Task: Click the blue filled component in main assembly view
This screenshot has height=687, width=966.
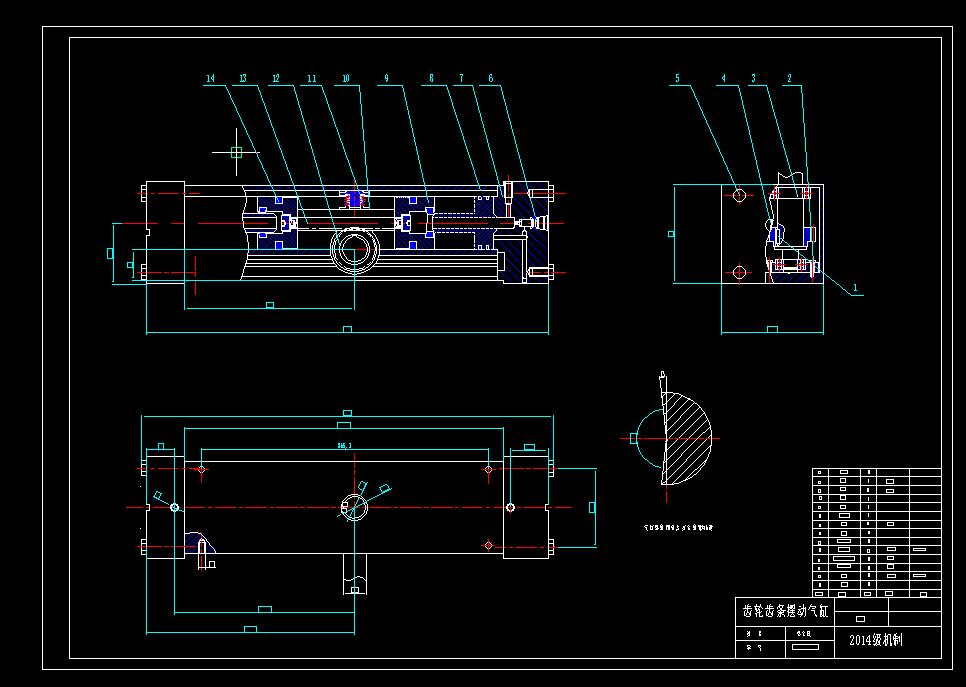Action: pos(356,197)
